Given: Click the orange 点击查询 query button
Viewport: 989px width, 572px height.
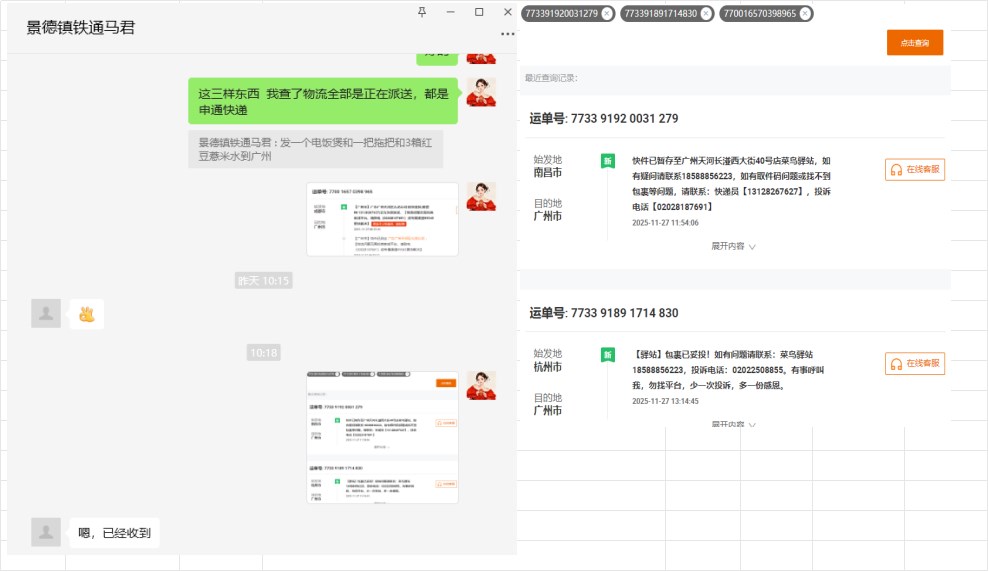Looking at the screenshot, I should point(914,43).
